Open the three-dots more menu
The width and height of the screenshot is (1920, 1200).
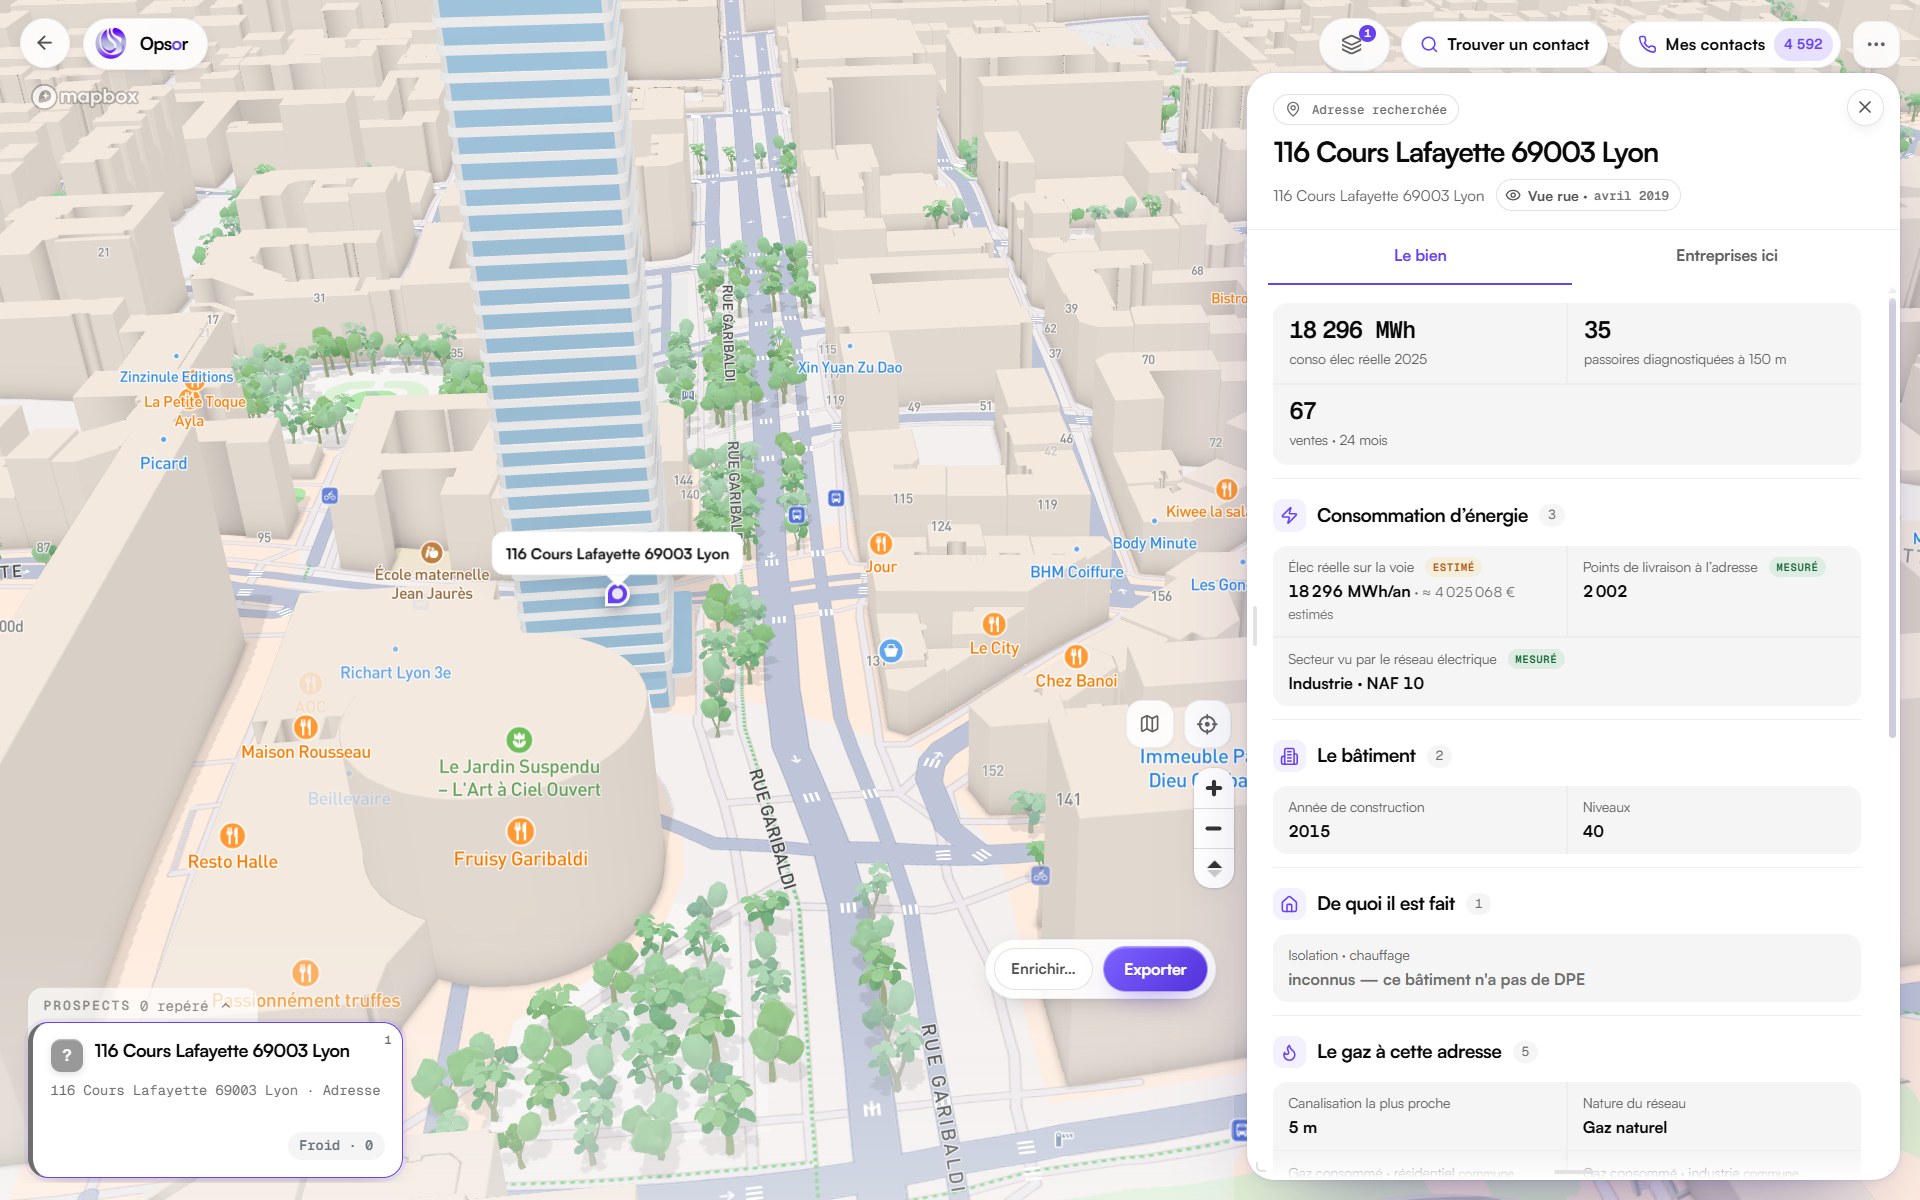click(1876, 44)
